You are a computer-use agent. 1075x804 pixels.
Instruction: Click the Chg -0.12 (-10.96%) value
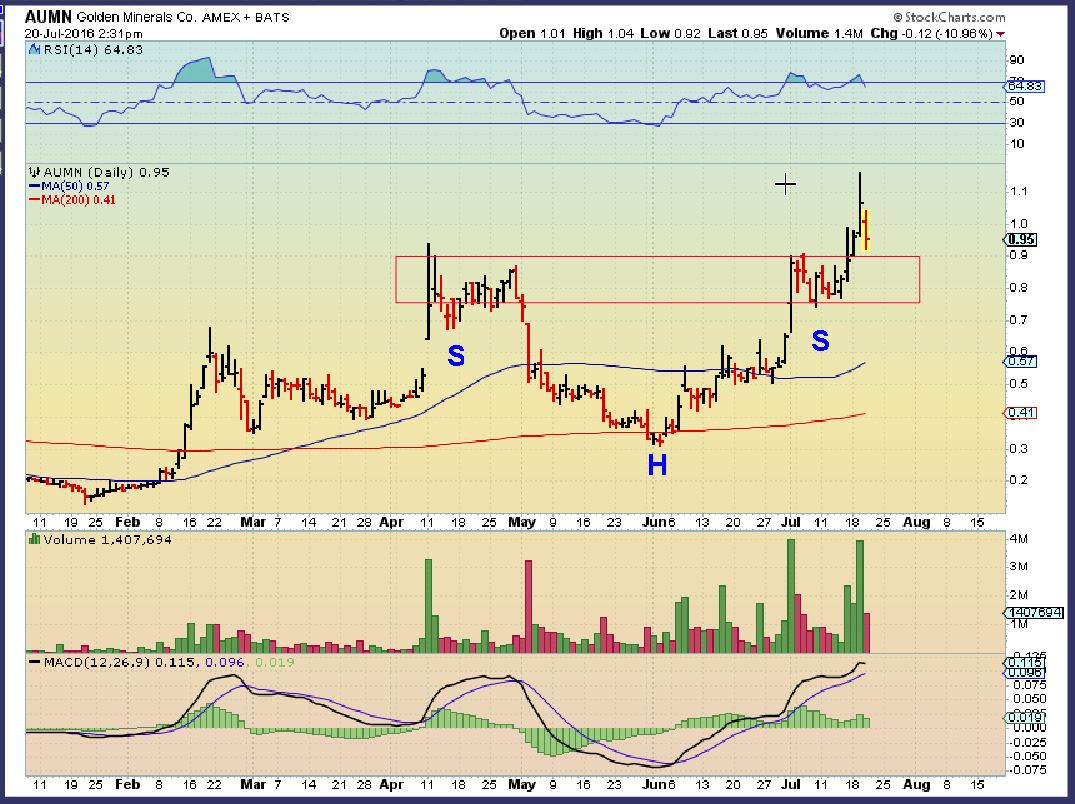coord(931,33)
